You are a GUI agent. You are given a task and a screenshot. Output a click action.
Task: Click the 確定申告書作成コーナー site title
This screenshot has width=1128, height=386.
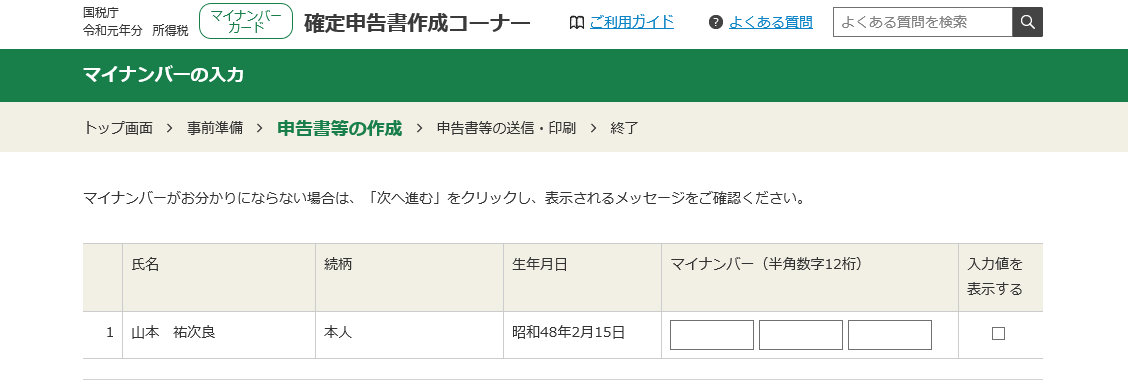coord(417,23)
